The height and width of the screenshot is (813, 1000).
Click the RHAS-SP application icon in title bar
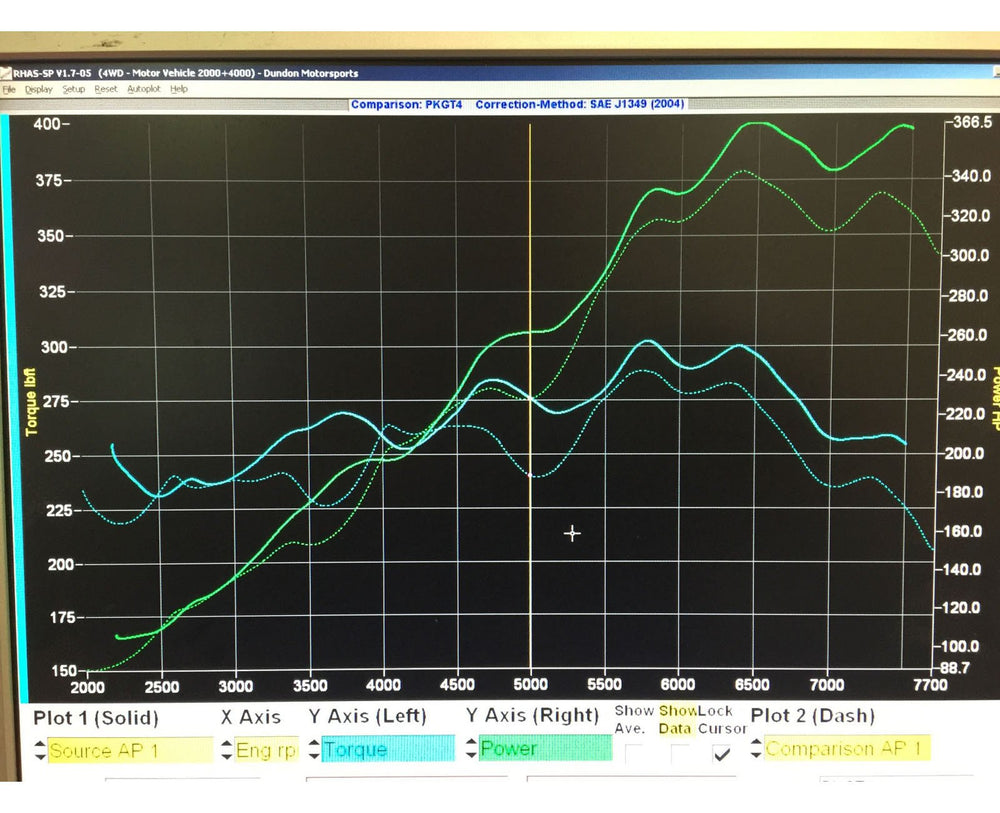6,73
